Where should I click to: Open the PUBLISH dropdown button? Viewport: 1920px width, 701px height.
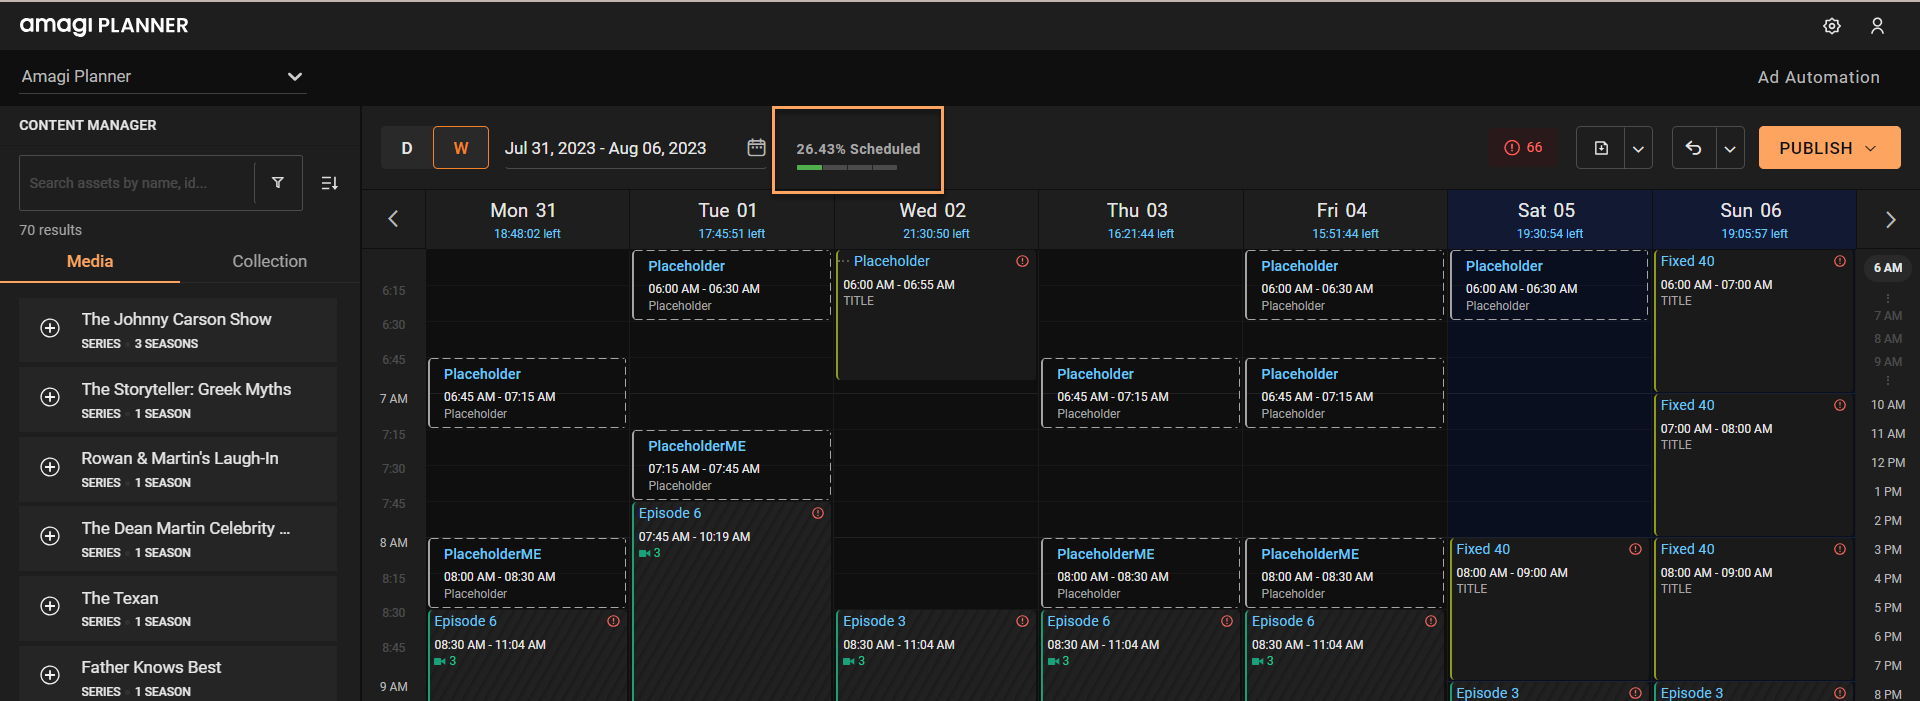pyautogui.click(x=1829, y=148)
